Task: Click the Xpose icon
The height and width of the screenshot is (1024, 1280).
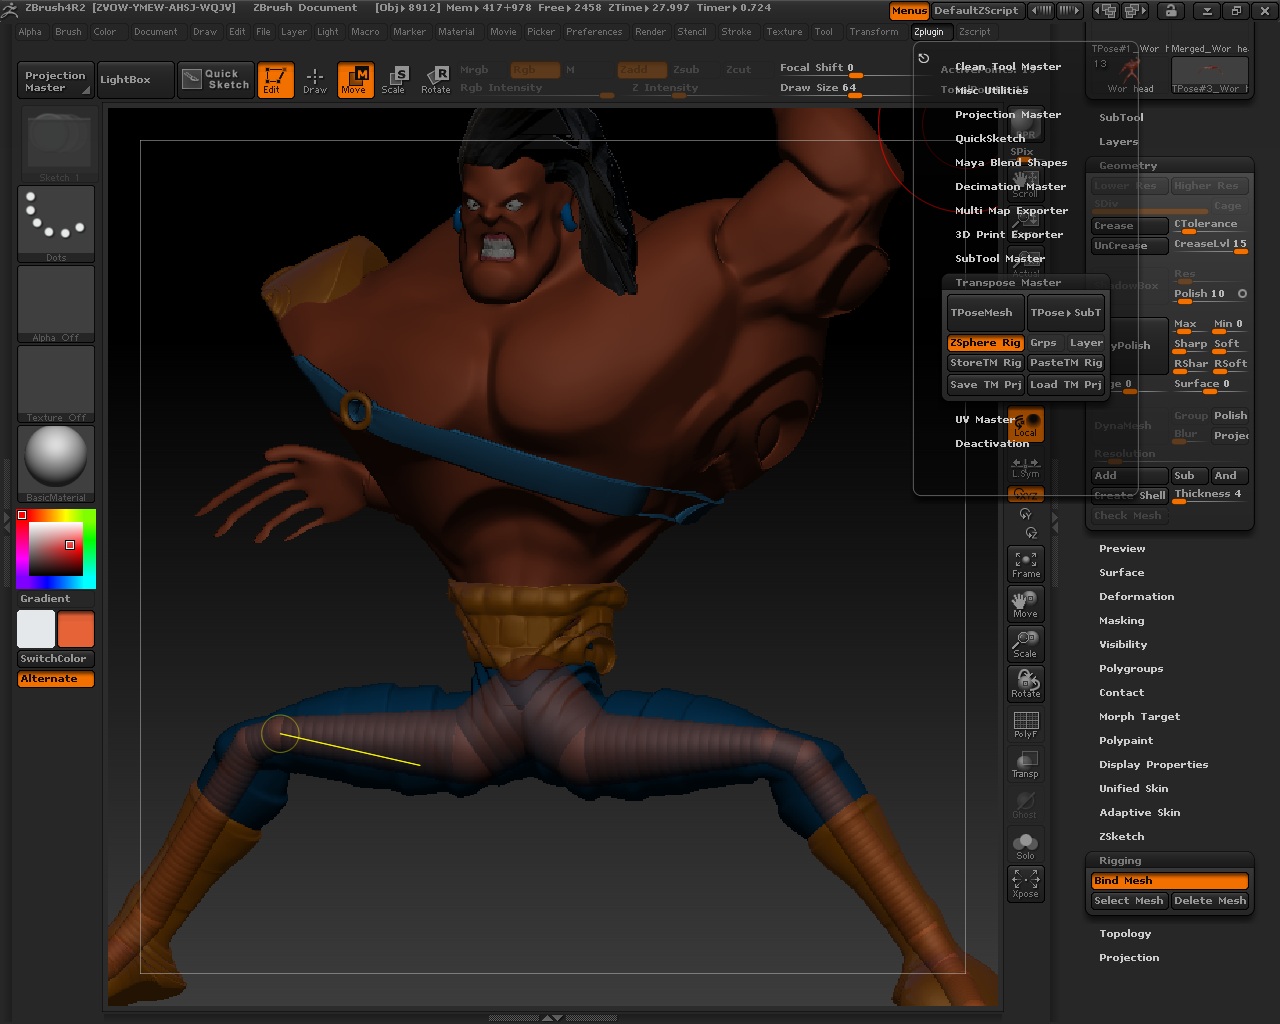Action: tap(1025, 883)
